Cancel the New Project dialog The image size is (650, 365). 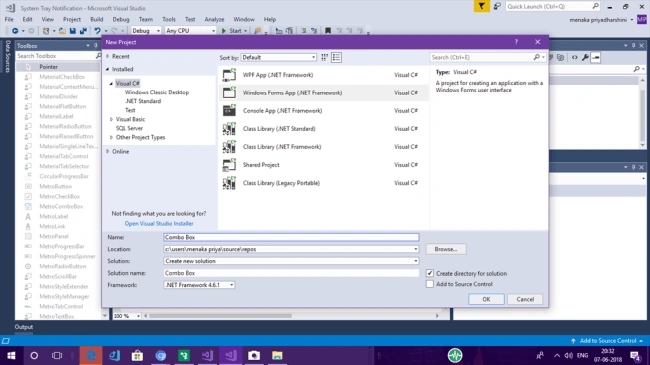pos(525,299)
